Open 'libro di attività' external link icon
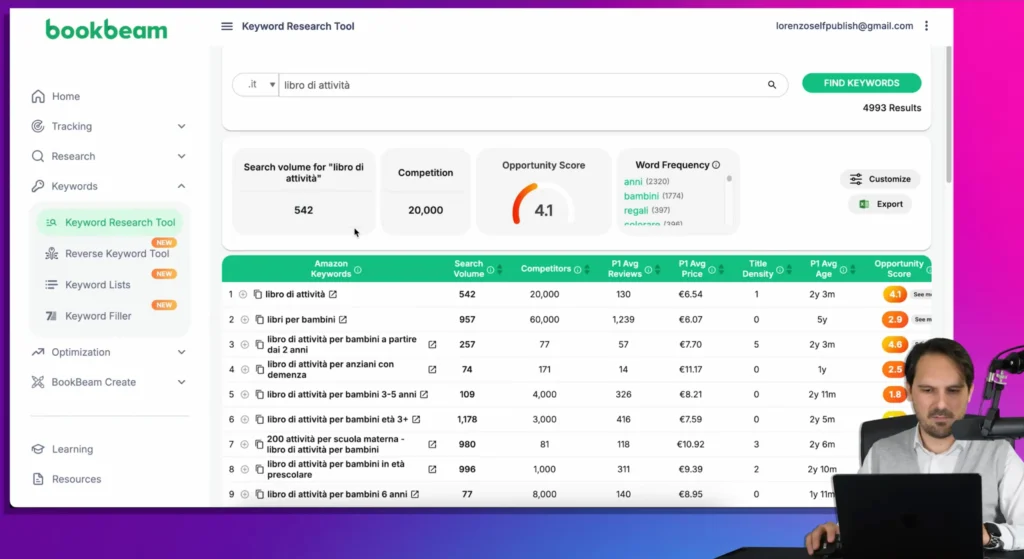 pyautogui.click(x=333, y=295)
